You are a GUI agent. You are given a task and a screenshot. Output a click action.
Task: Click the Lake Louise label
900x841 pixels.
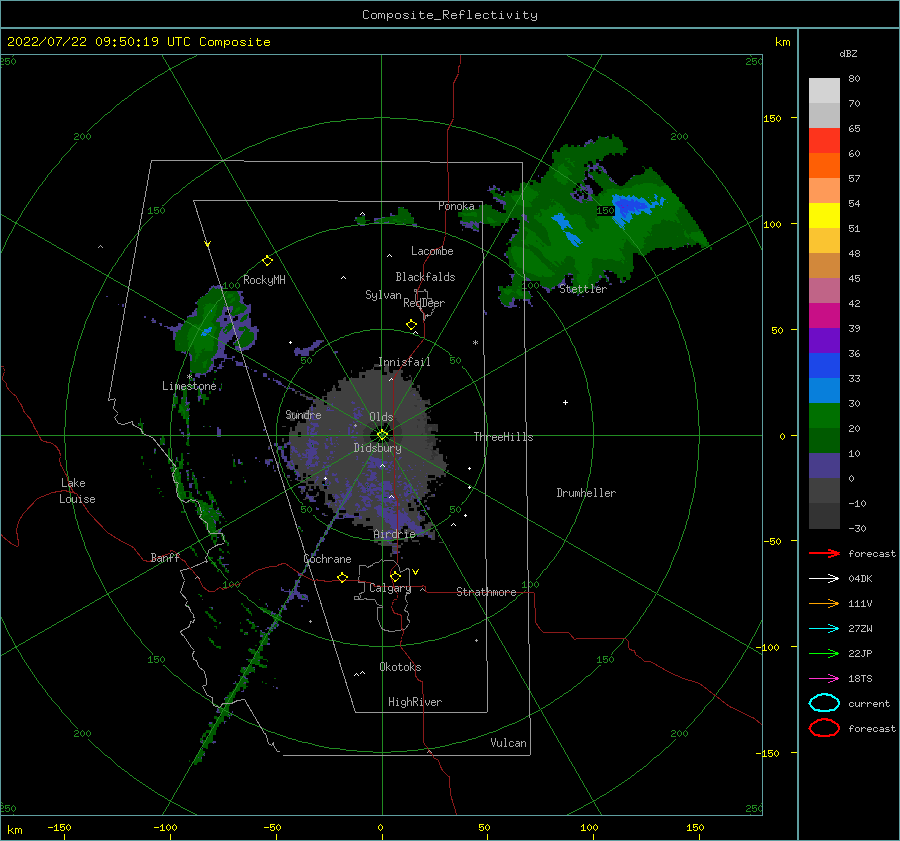(x=77, y=491)
